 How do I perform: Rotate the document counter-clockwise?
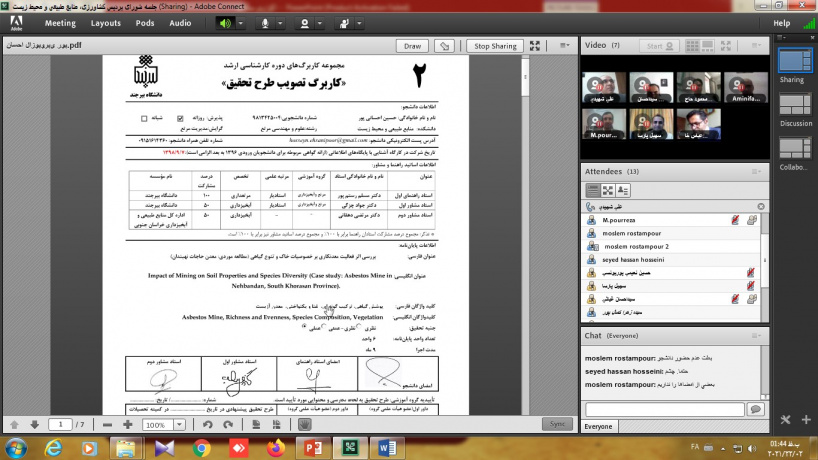(207, 425)
